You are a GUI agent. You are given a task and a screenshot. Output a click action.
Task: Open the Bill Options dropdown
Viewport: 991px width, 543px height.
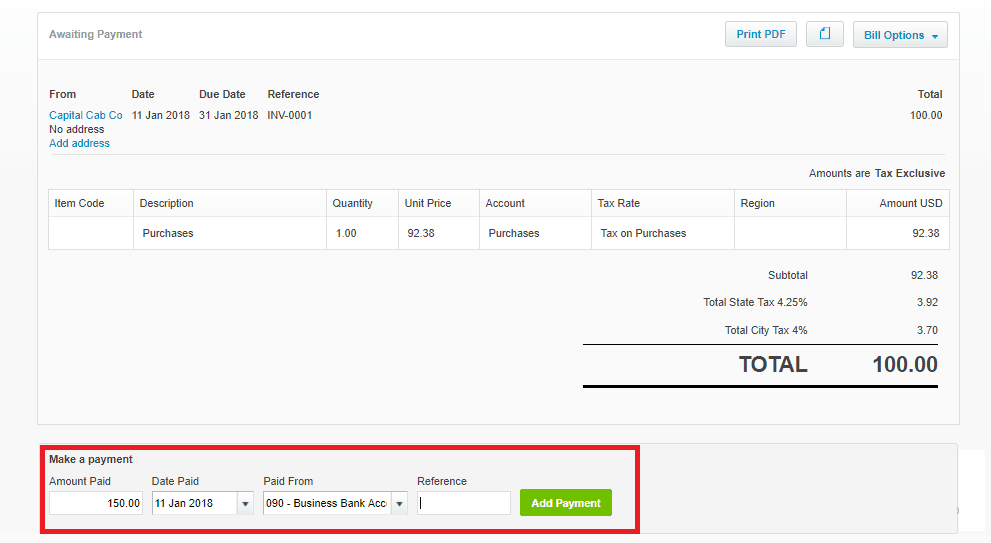click(900, 35)
